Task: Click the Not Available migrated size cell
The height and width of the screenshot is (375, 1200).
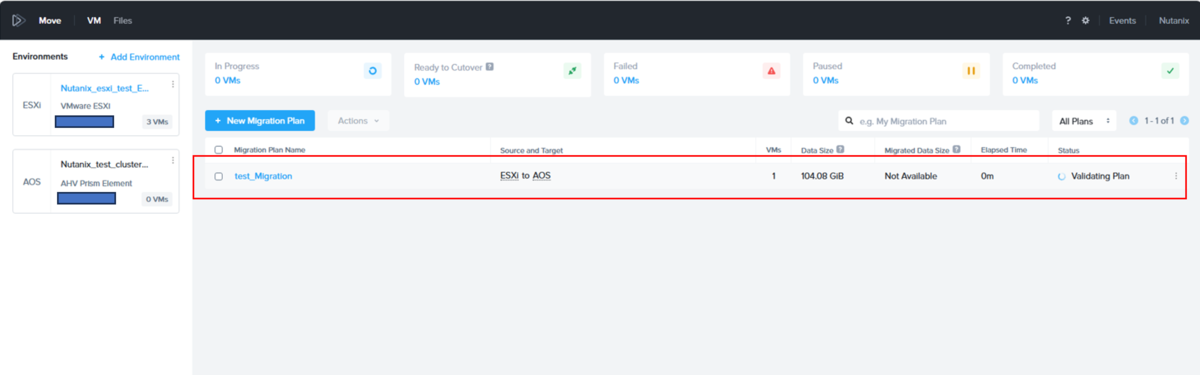Action: pos(911,176)
